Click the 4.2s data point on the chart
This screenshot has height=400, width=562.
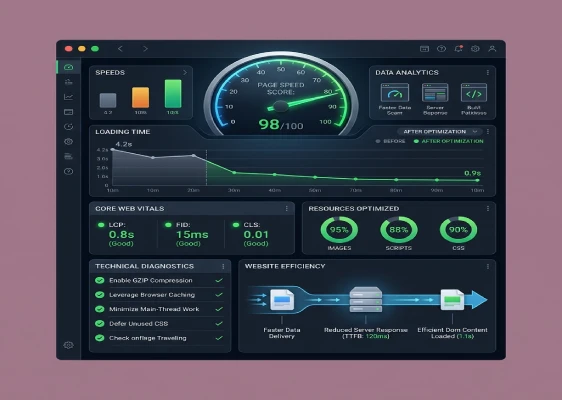(113, 150)
